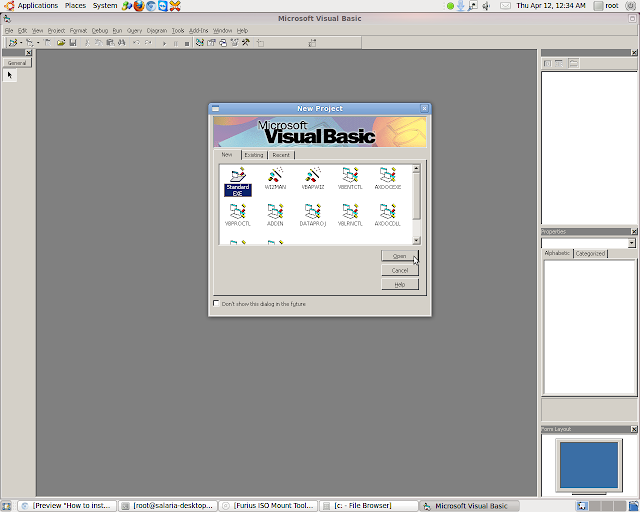Select the VBAPWIZ application wizard icon
The height and width of the screenshot is (512, 640).
(x=313, y=178)
